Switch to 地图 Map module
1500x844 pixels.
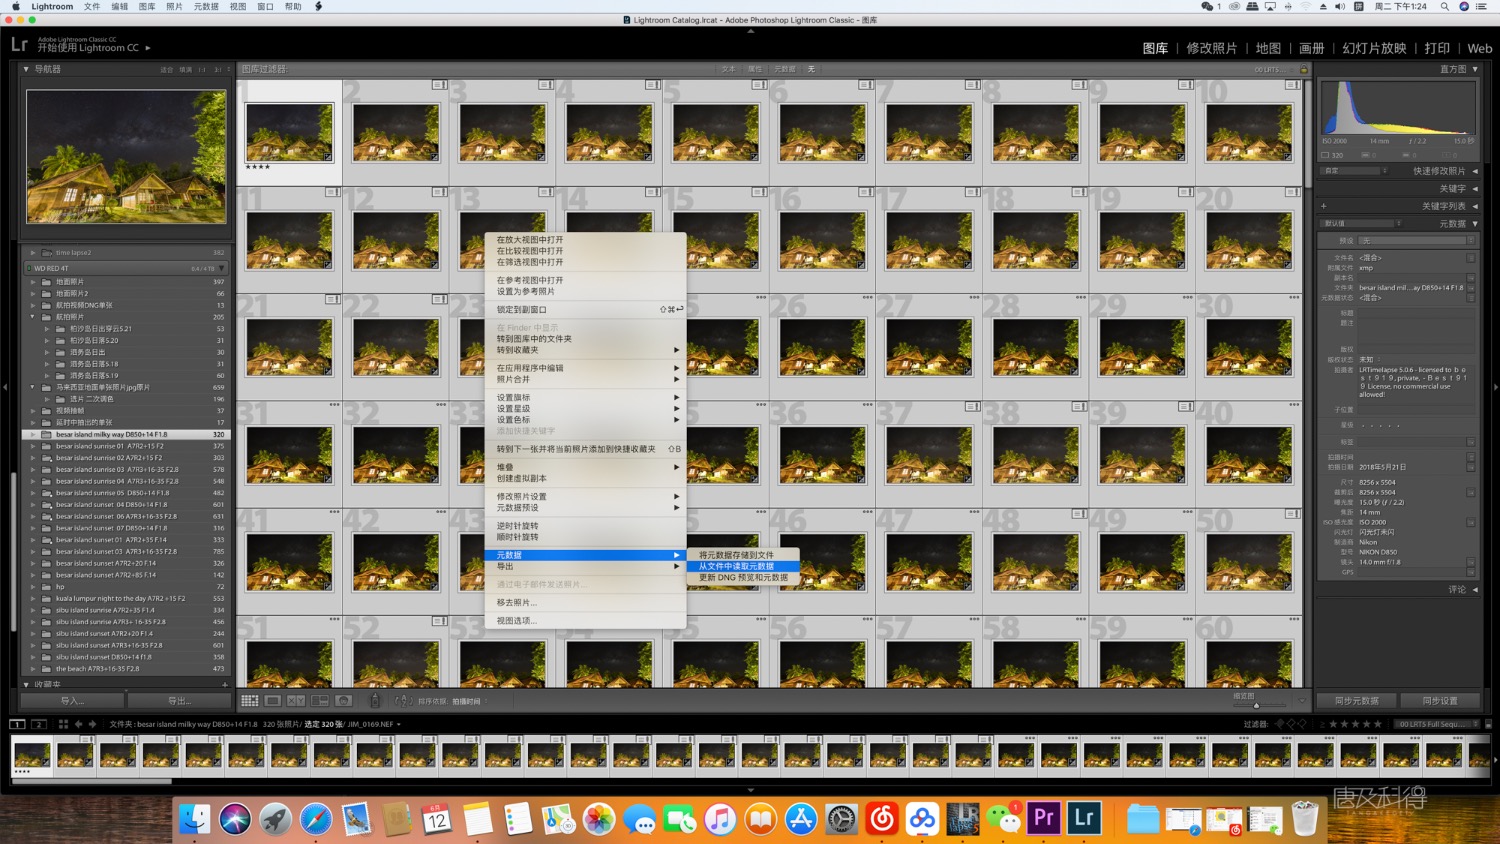(x=1268, y=48)
